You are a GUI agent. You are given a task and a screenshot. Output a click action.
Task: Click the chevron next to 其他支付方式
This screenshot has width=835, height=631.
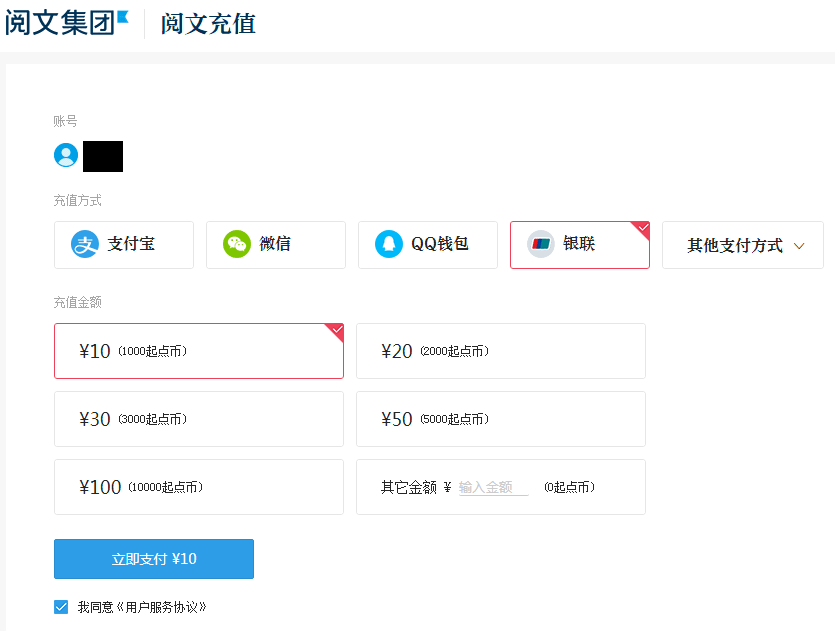[x=799, y=246]
